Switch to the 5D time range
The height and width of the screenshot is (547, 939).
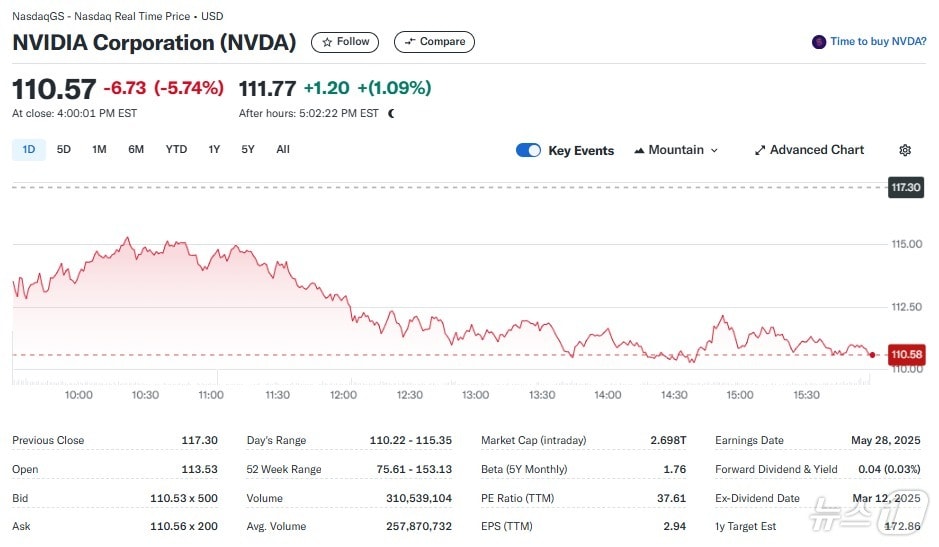coord(64,149)
